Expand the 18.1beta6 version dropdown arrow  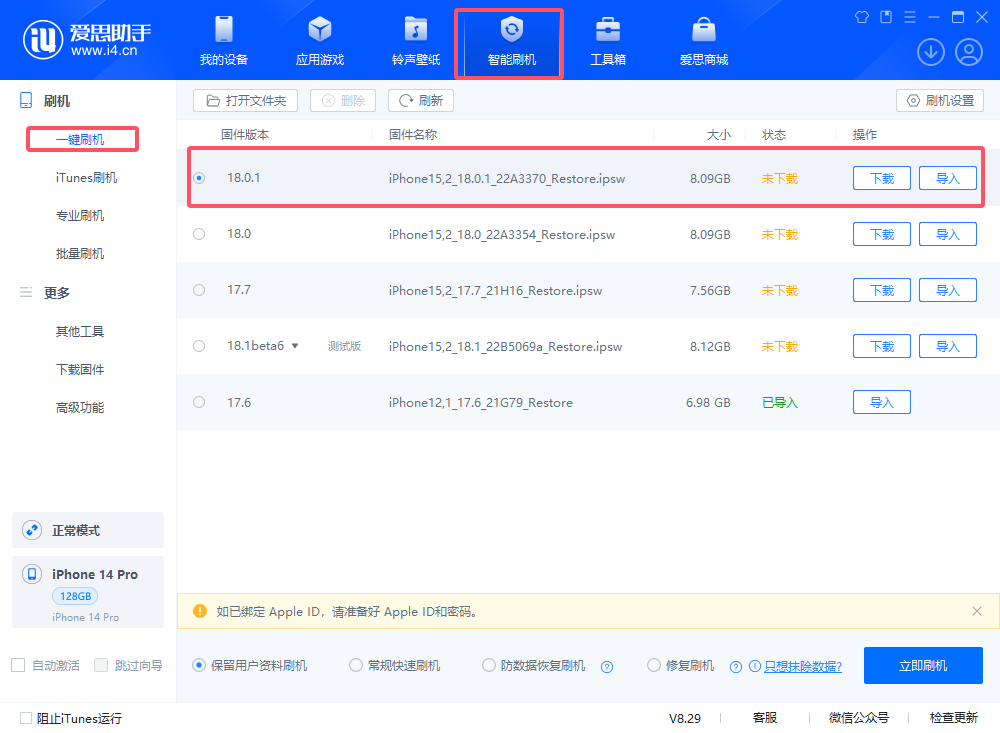point(295,346)
